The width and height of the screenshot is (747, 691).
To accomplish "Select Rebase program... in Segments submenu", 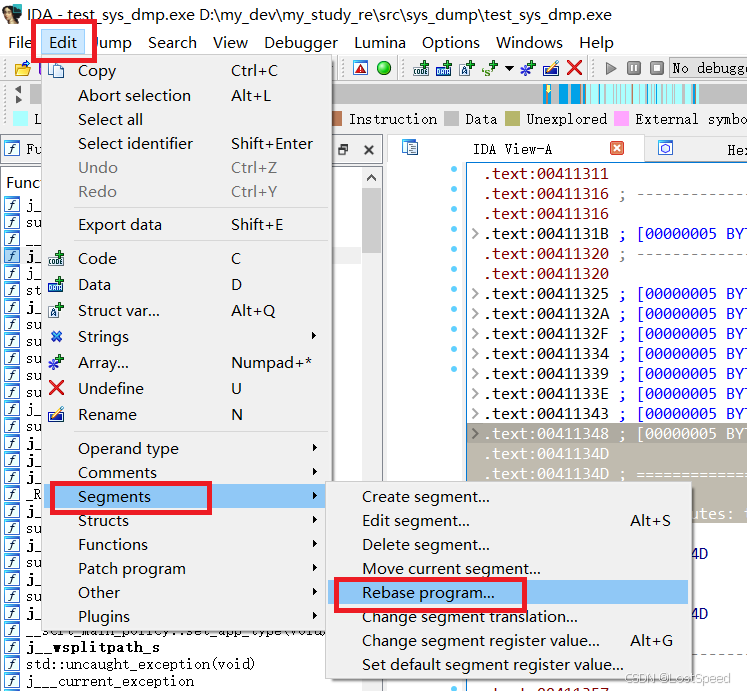I will tap(508, 592).
